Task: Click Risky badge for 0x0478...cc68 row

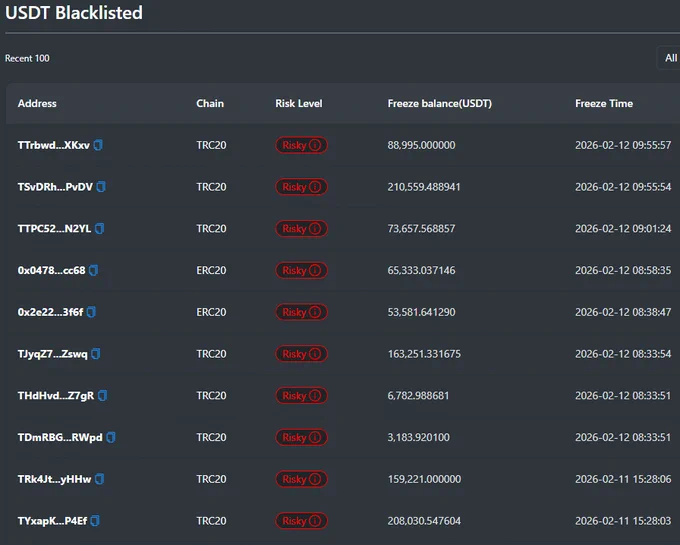Action: (301, 270)
